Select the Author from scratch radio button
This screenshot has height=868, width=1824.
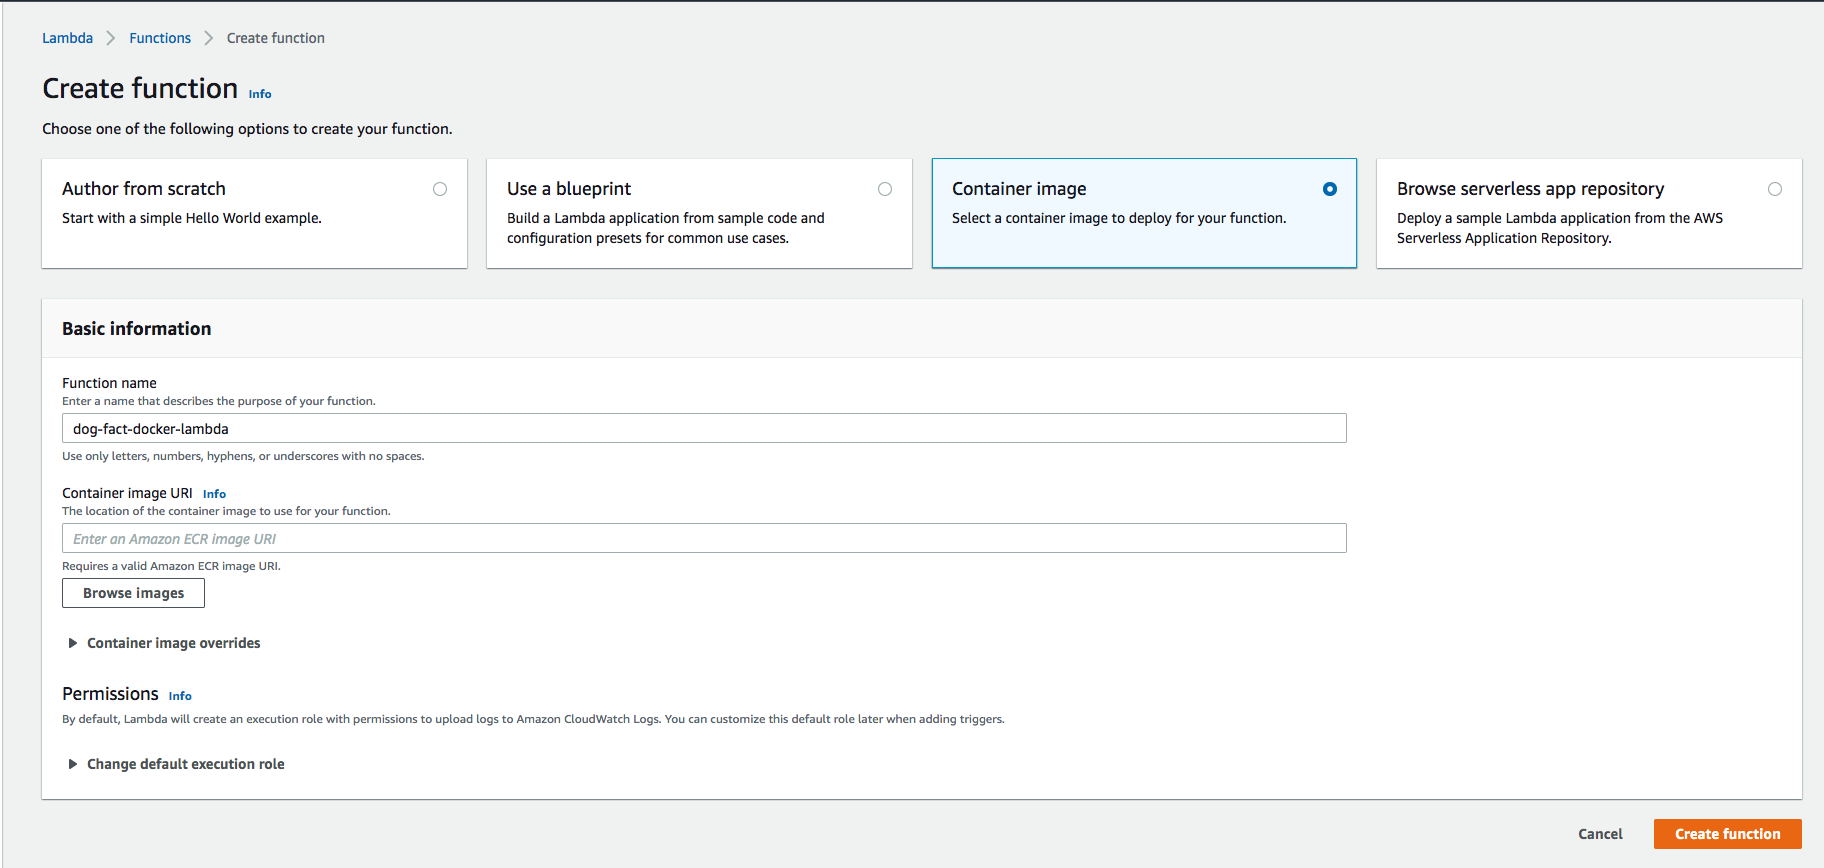pos(440,189)
